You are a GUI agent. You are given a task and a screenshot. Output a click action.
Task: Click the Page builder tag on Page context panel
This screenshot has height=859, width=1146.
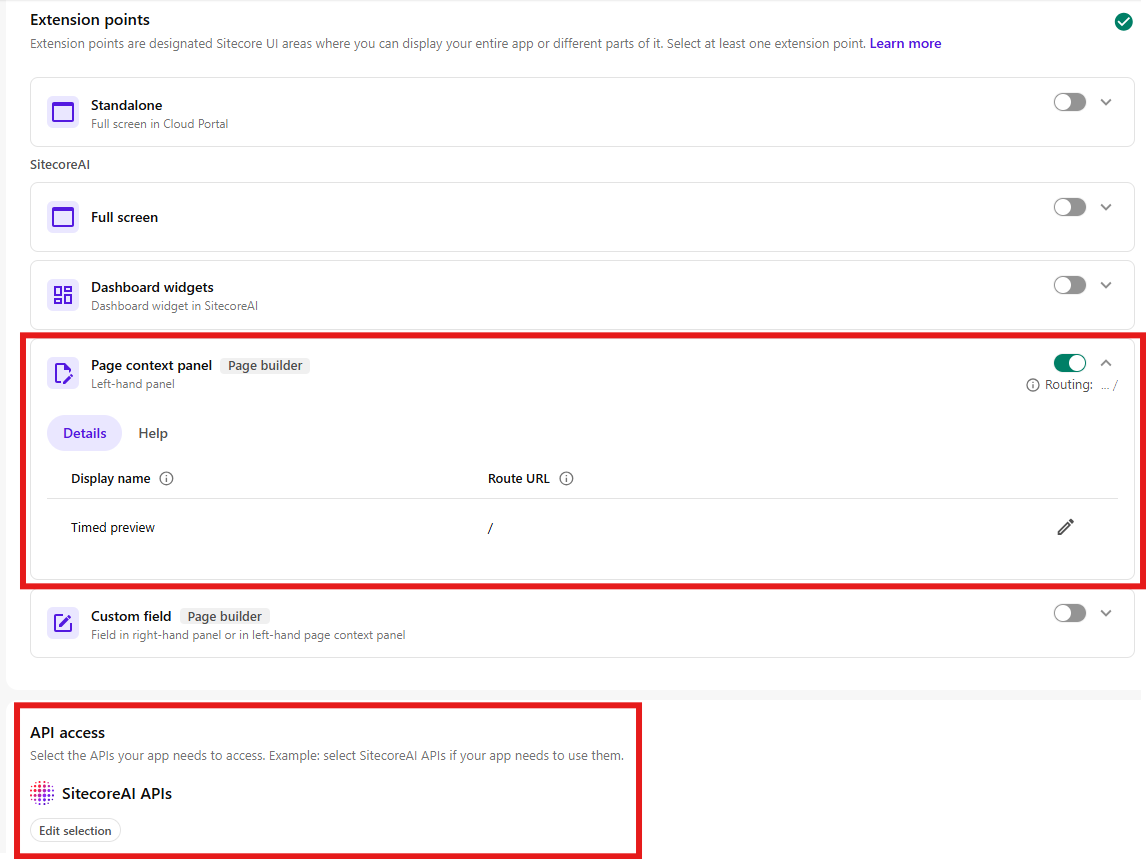coord(265,366)
